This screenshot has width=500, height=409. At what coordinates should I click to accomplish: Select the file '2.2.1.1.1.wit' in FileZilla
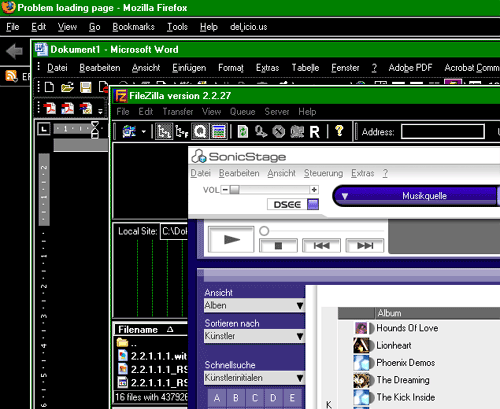click(152, 356)
